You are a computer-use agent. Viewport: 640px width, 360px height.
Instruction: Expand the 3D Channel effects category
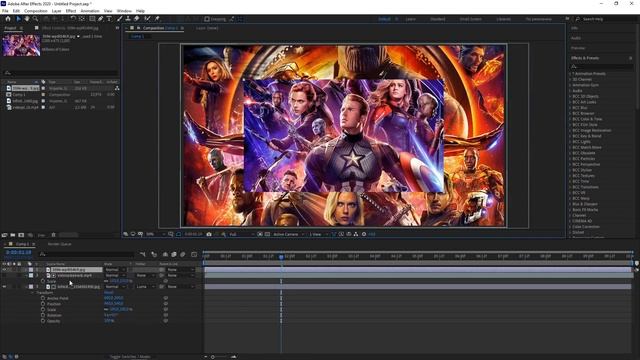571,80
